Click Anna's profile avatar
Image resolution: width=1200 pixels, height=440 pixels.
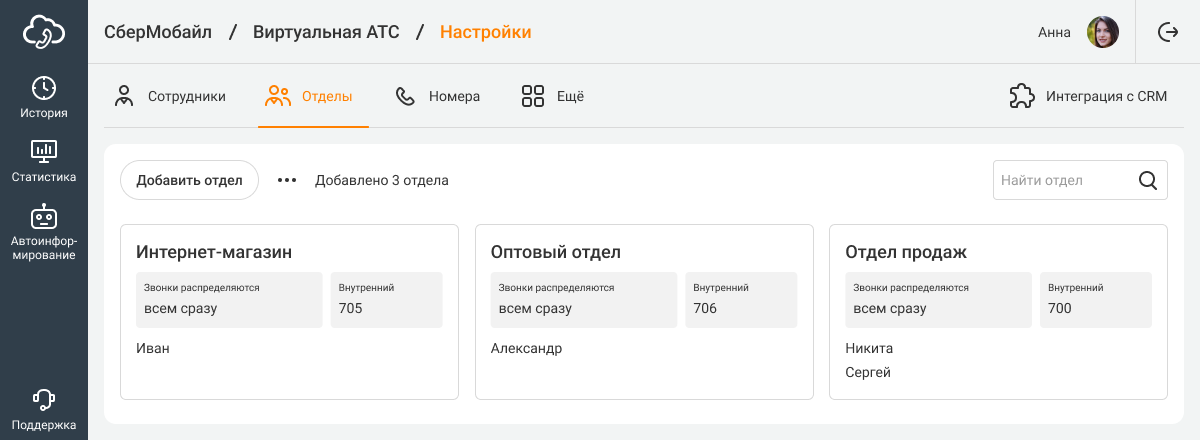click(1102, 32)
